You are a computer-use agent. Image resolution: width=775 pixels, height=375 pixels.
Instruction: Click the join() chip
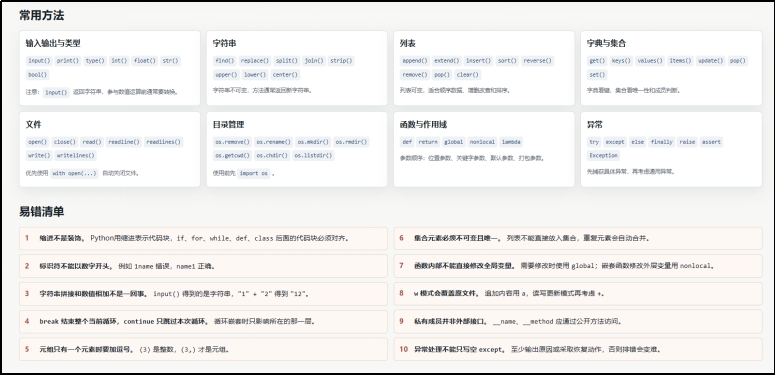point(314,61)
